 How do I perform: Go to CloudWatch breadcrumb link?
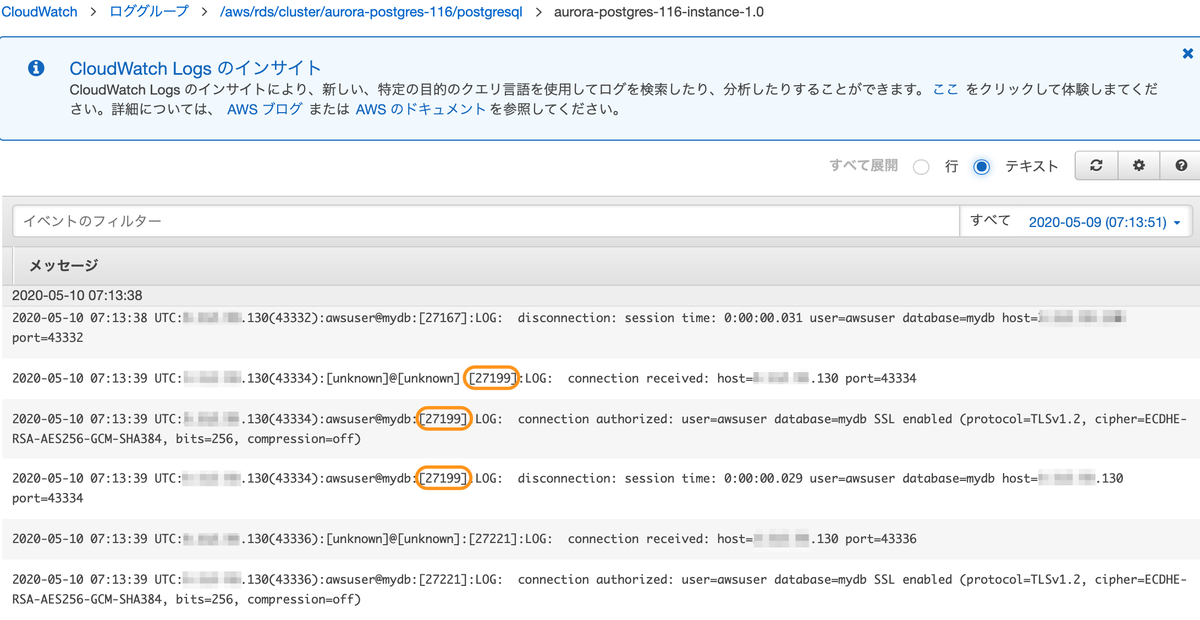[39, 12]
